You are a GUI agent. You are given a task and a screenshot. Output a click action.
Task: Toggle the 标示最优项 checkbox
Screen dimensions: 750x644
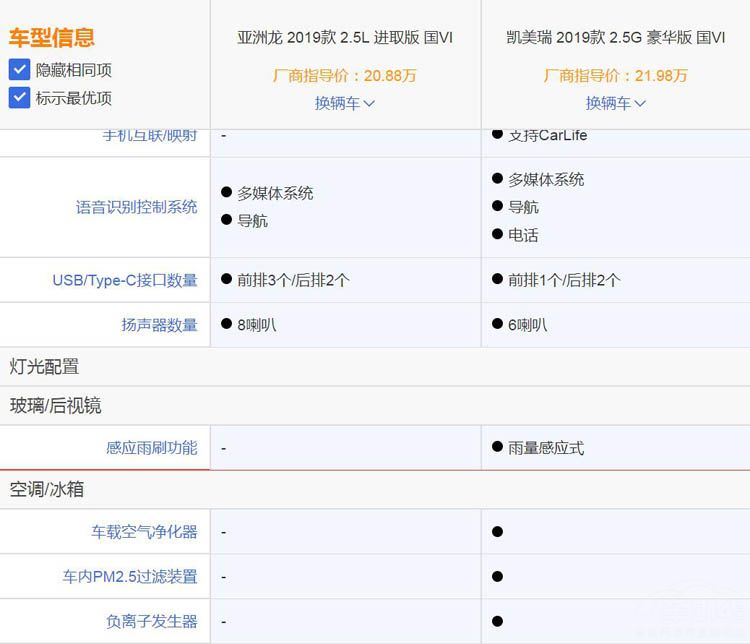(19, 98)
